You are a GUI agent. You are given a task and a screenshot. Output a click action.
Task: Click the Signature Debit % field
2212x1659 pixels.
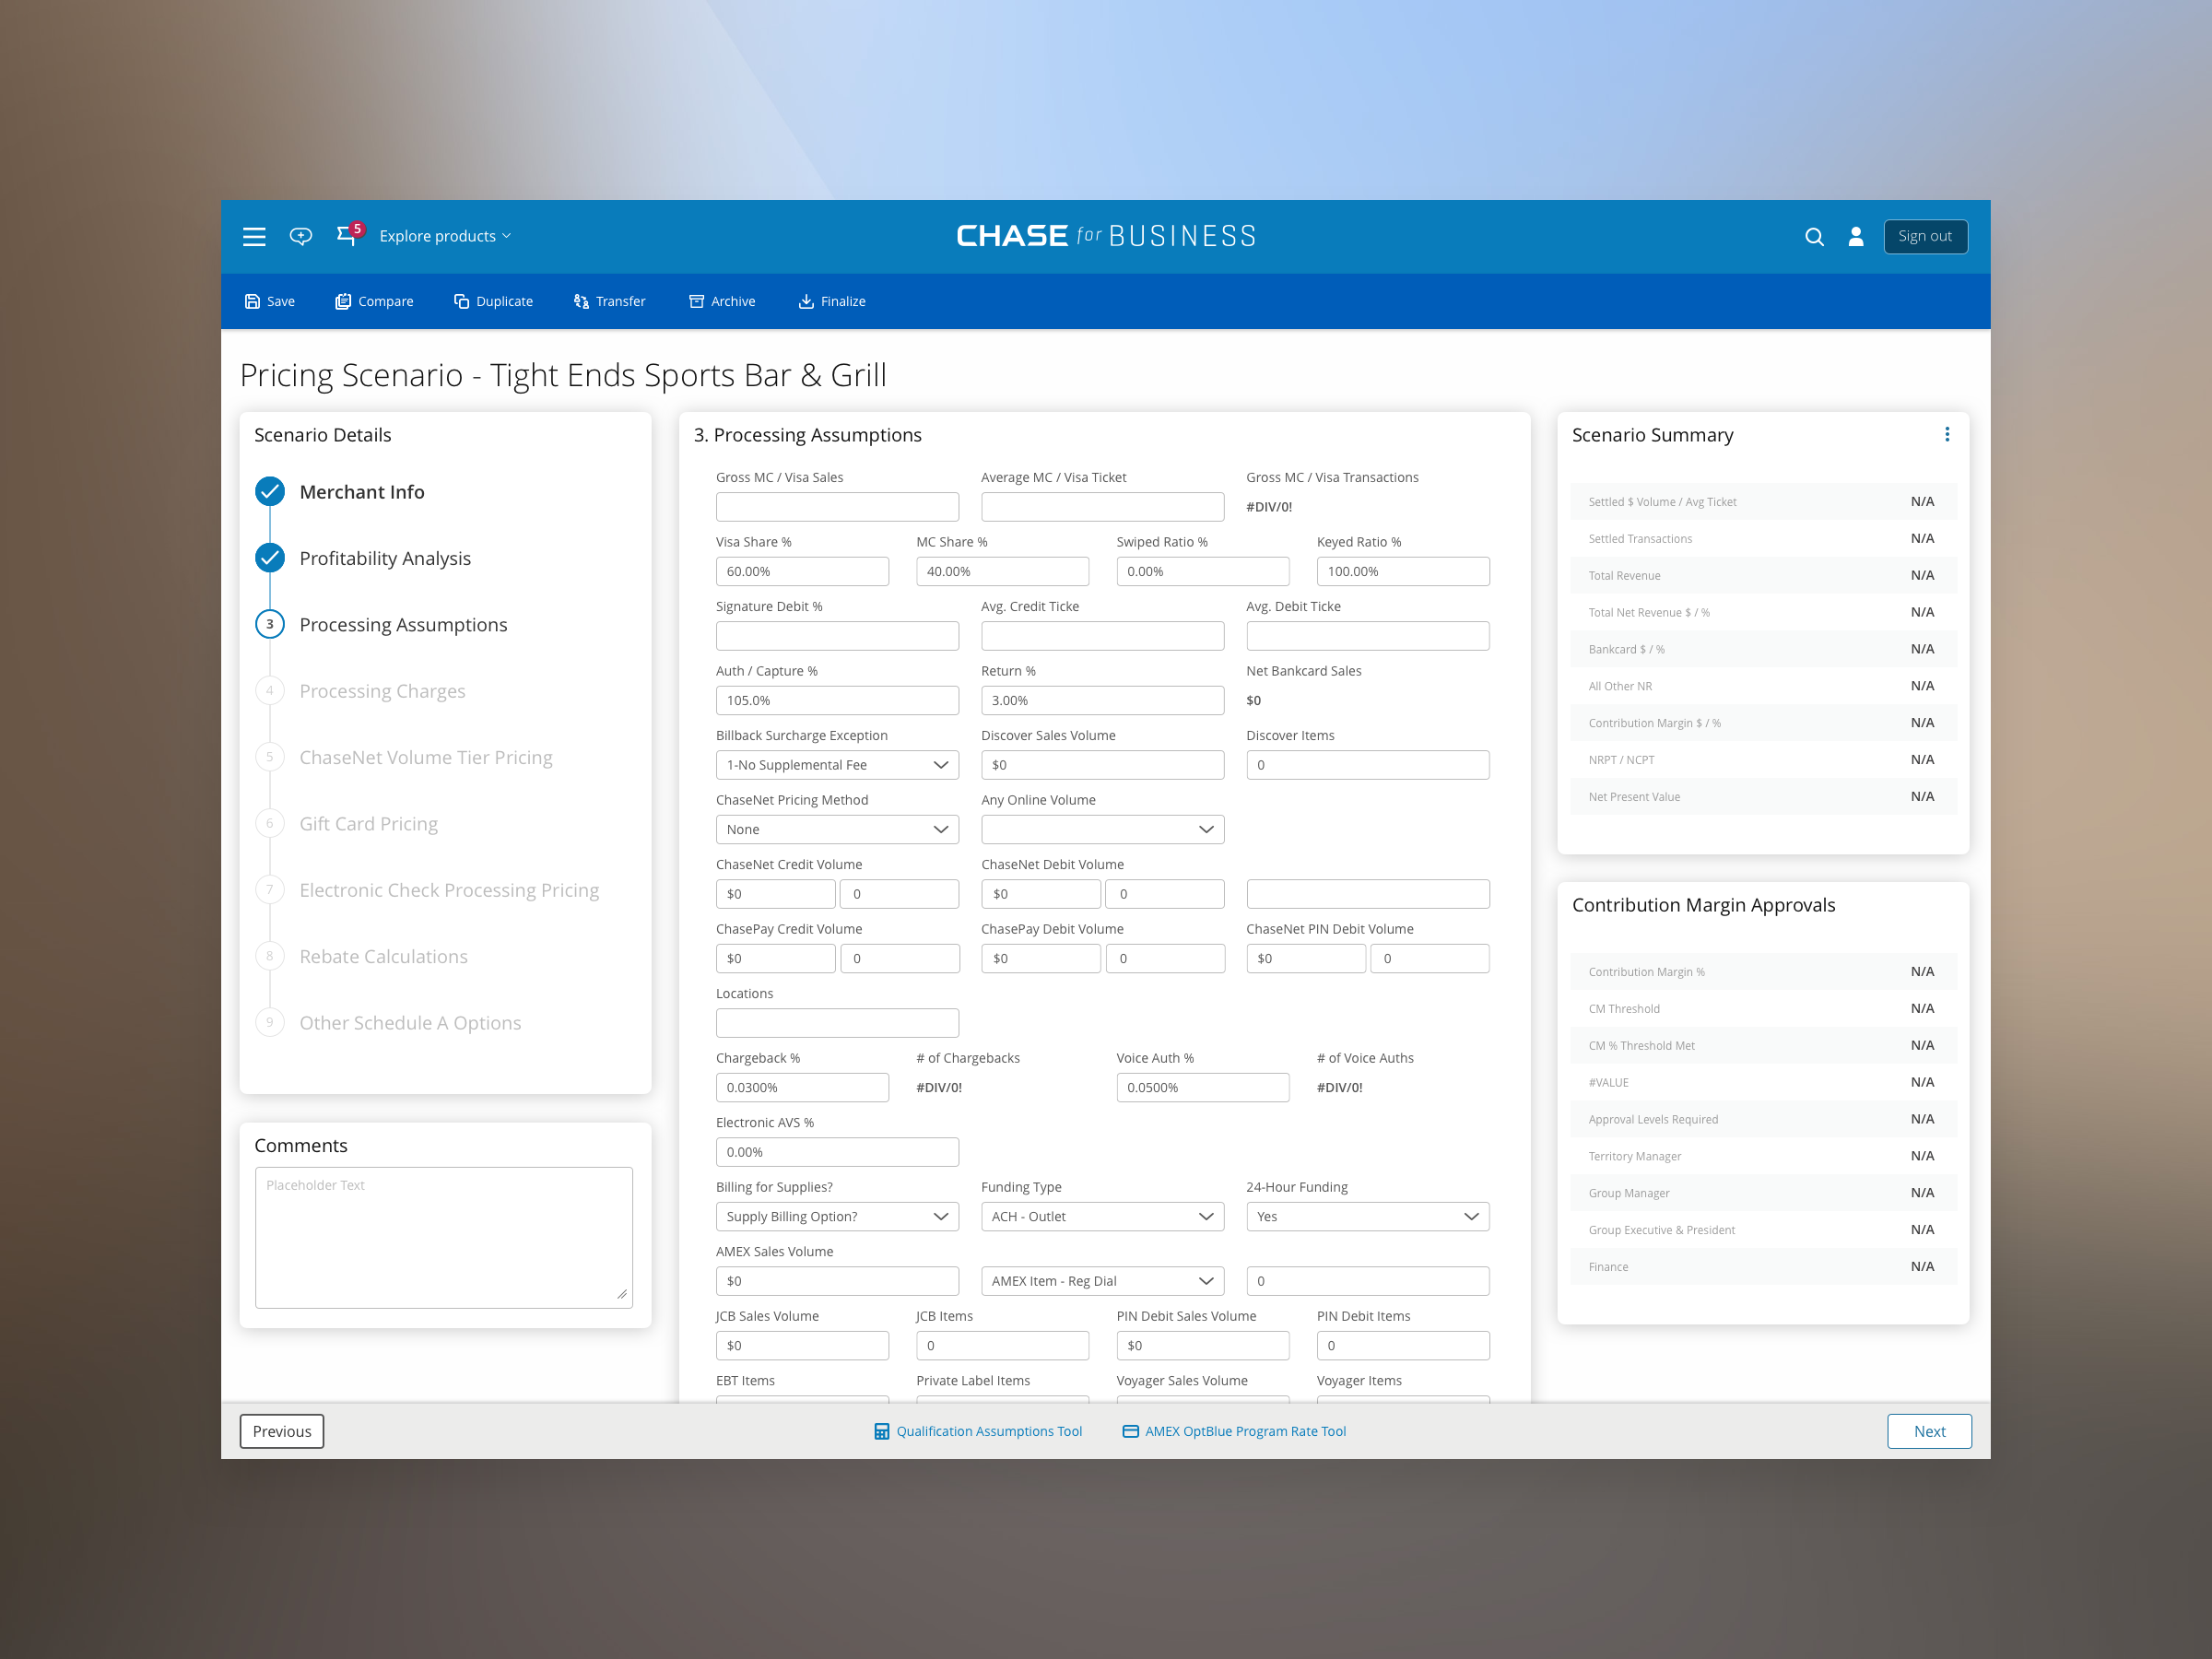point(837,636)
